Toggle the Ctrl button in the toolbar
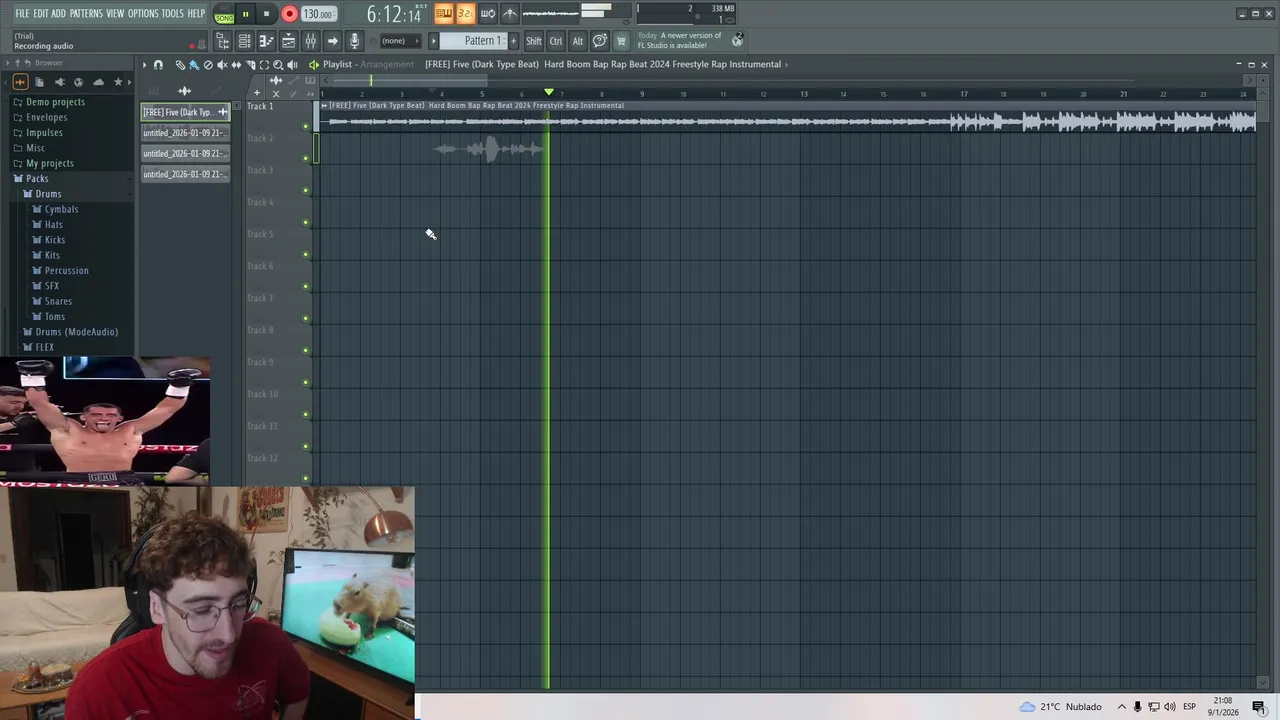 pyautogui.click(x=556, y=41)
